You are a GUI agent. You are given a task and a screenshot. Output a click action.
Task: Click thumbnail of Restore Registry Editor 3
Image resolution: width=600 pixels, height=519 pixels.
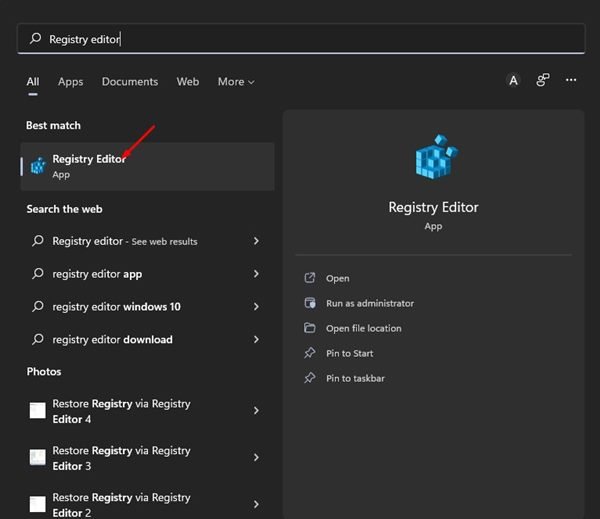pyautogui.click(x=38, y=457)
